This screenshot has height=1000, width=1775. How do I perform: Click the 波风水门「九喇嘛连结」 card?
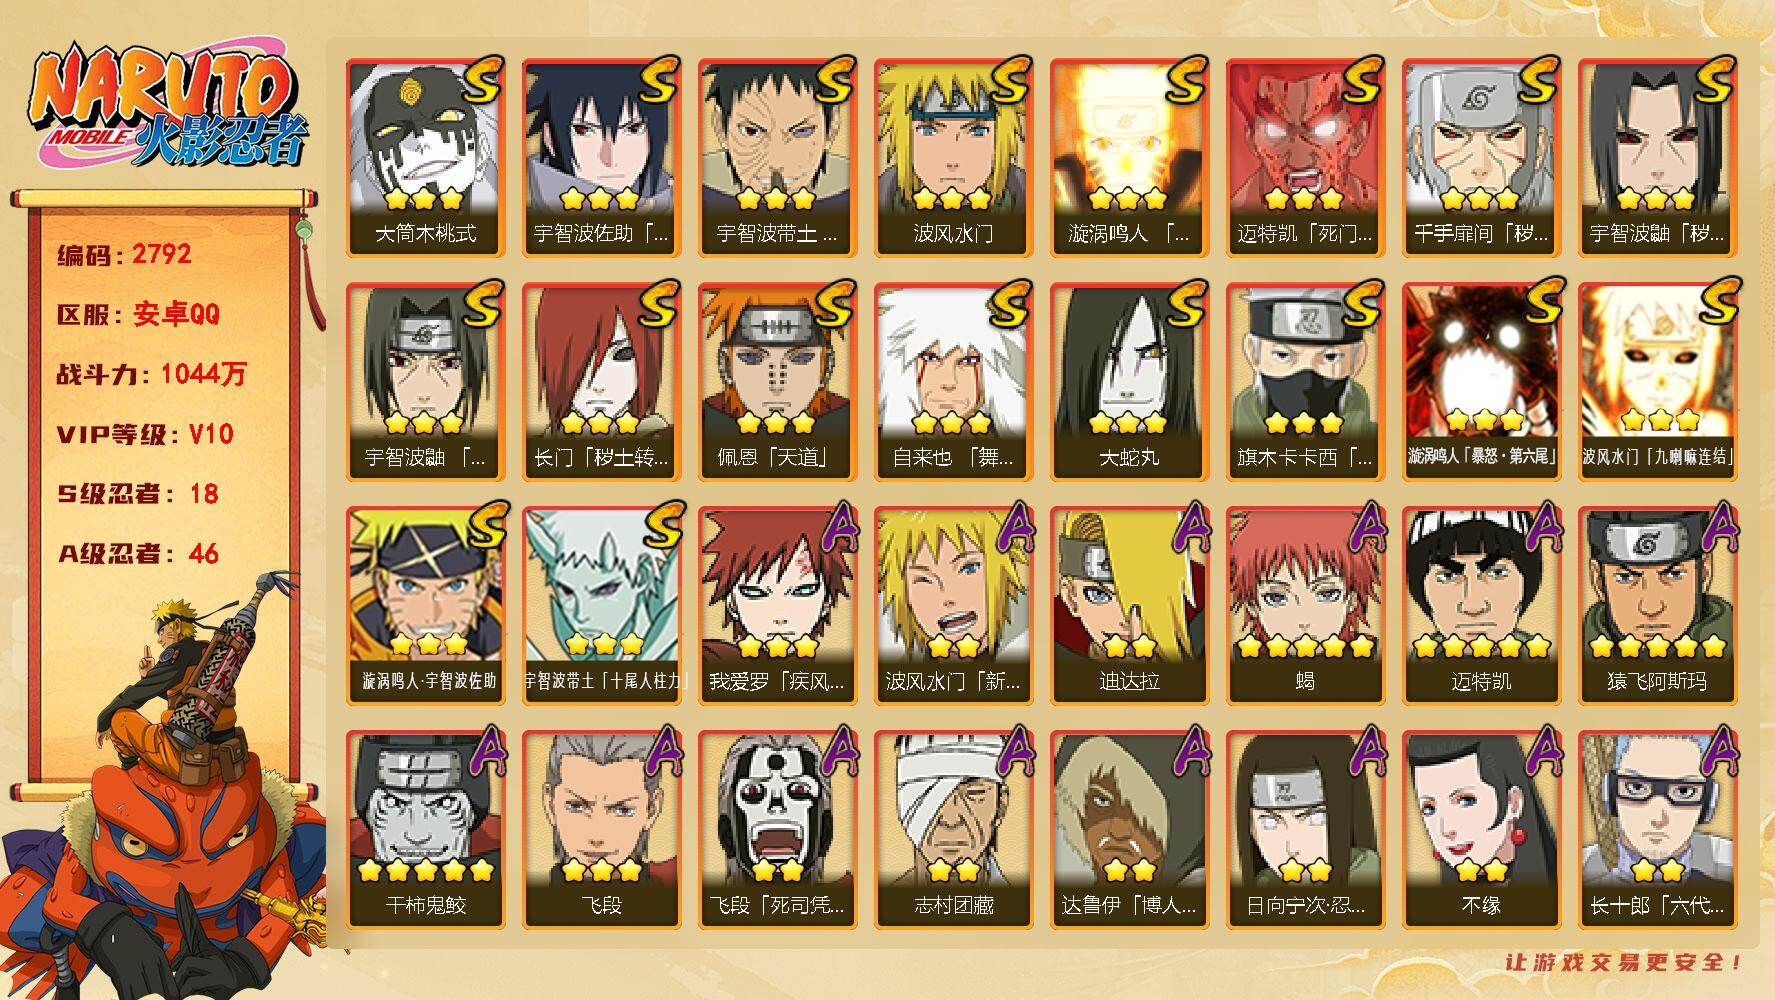tap(1658, 382)
